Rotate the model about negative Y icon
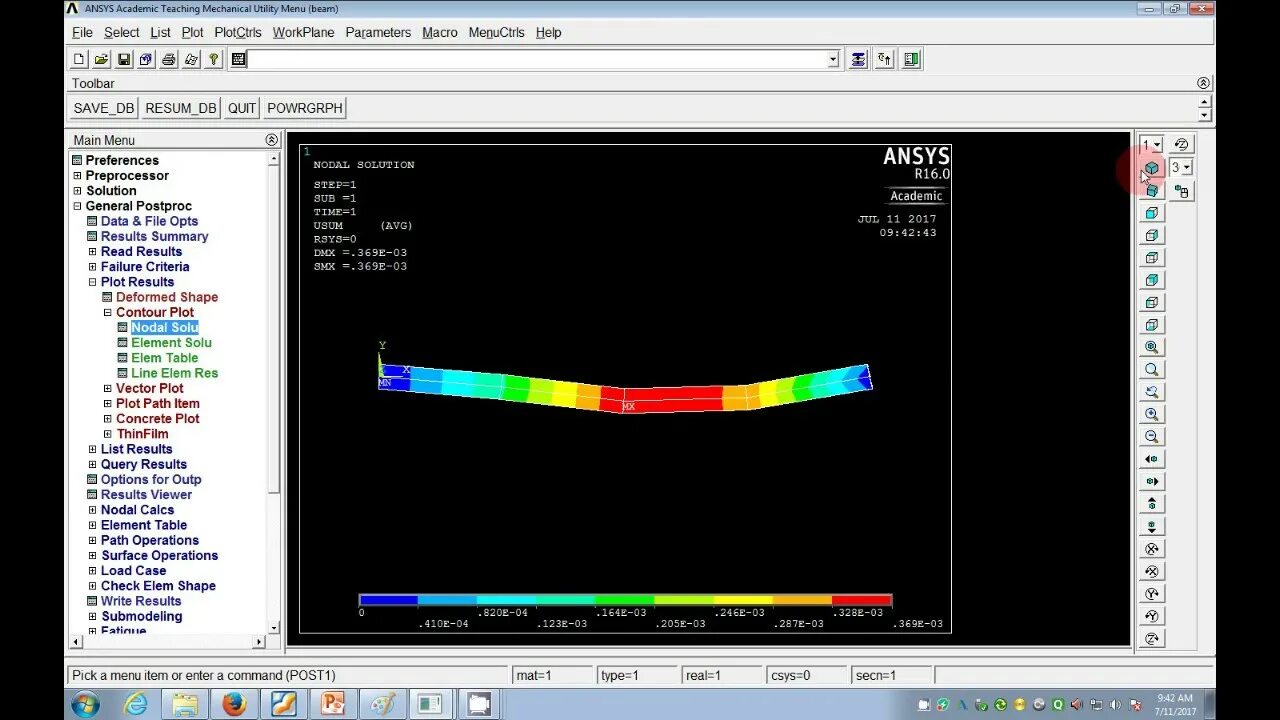This screenshot has width=1280, height=720. tap(1152, 594)
